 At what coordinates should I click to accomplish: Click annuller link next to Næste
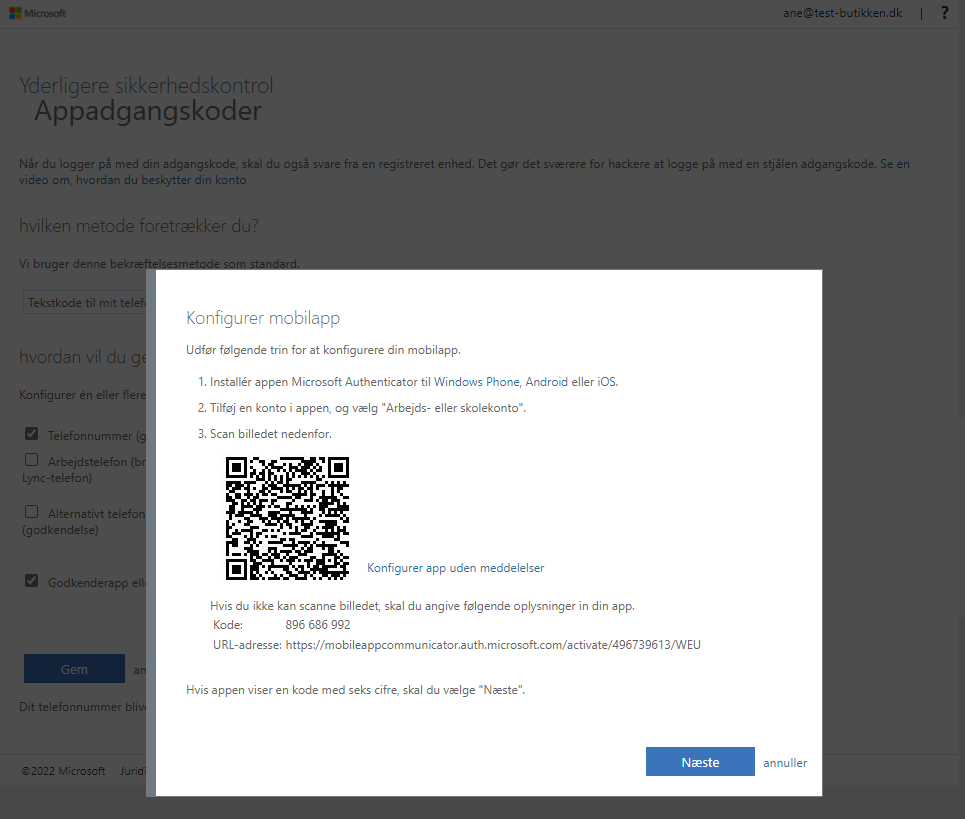point(785,762)
